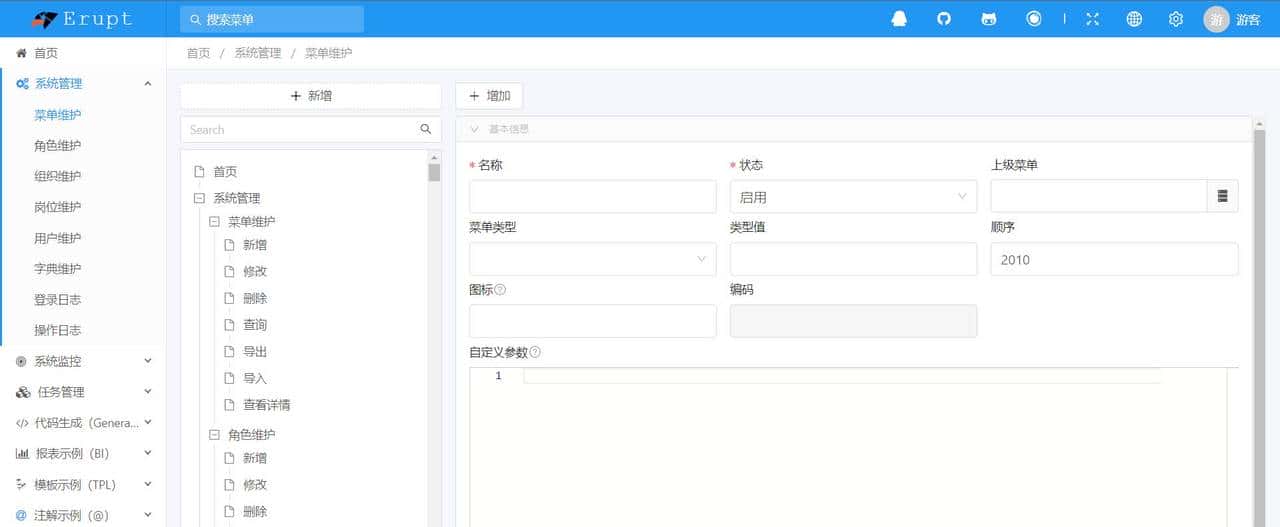Collapse the 基本信息 section
Screen dimensions: 1280x527
pos(475,129)
